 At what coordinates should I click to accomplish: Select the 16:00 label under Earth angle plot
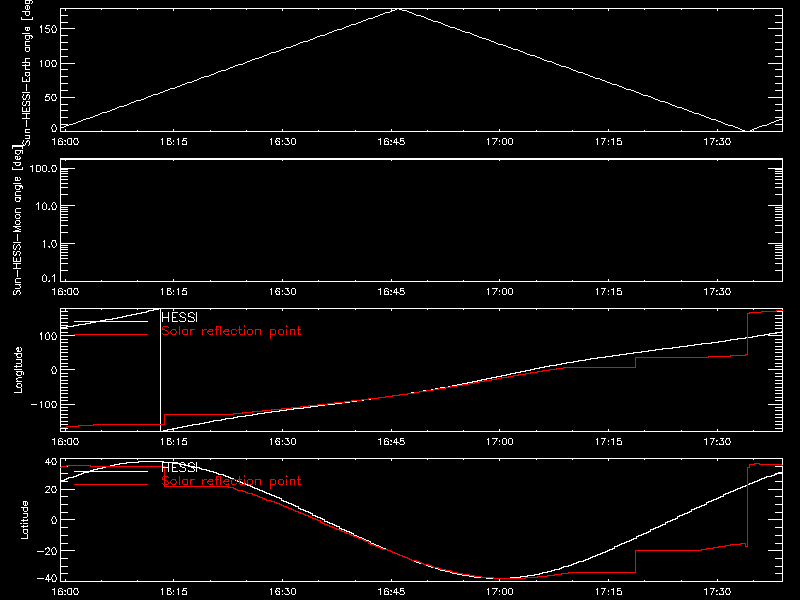tap(65, 142)
